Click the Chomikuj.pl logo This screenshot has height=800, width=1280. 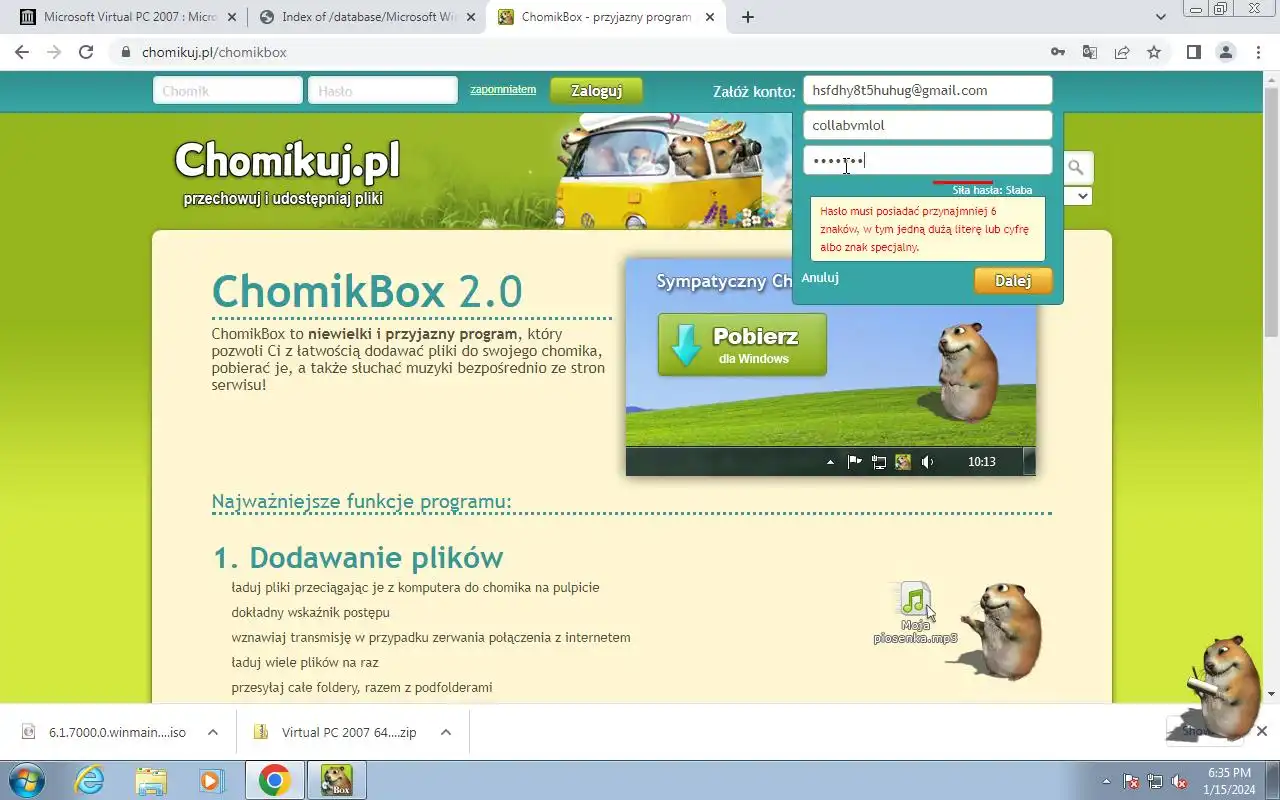[287, 160]
